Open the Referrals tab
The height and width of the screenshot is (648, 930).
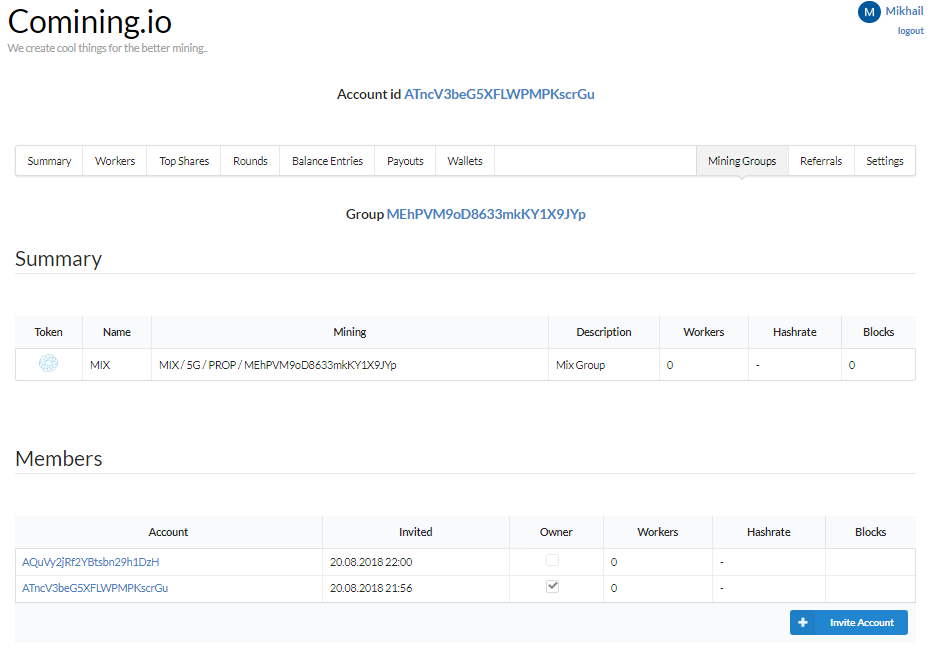821,161
